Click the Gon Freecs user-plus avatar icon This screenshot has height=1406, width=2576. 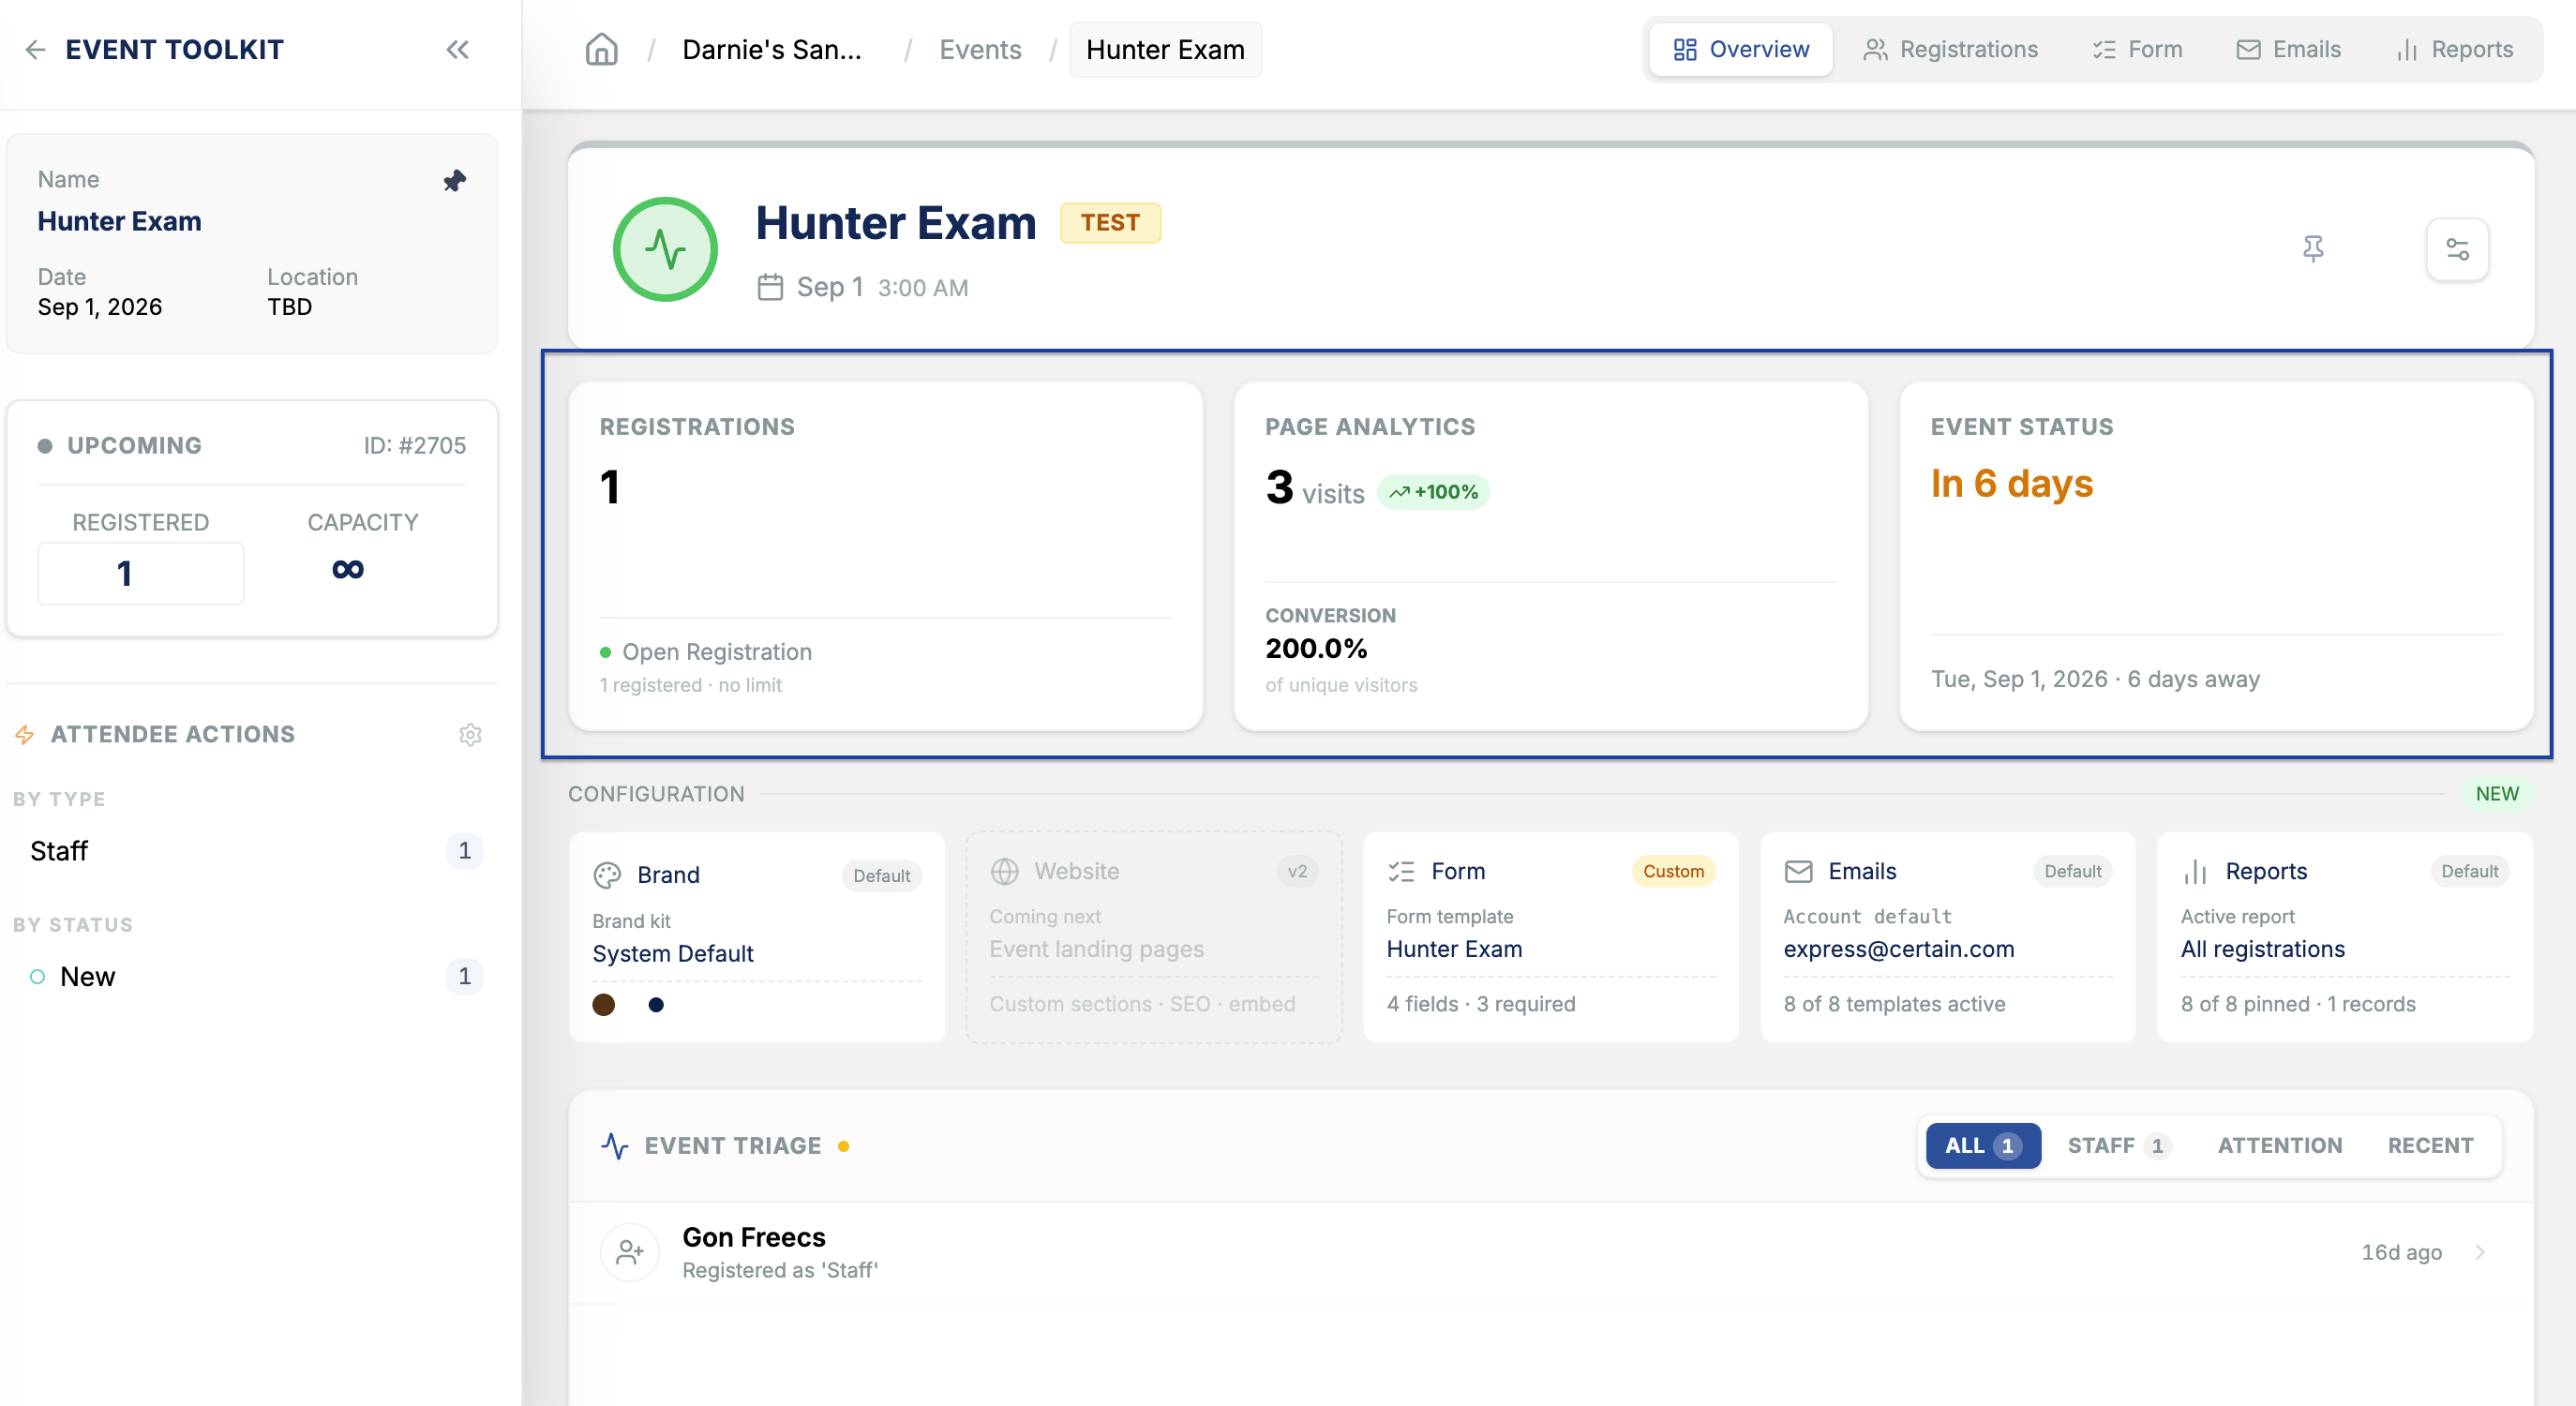click(x=630, y=1252)
